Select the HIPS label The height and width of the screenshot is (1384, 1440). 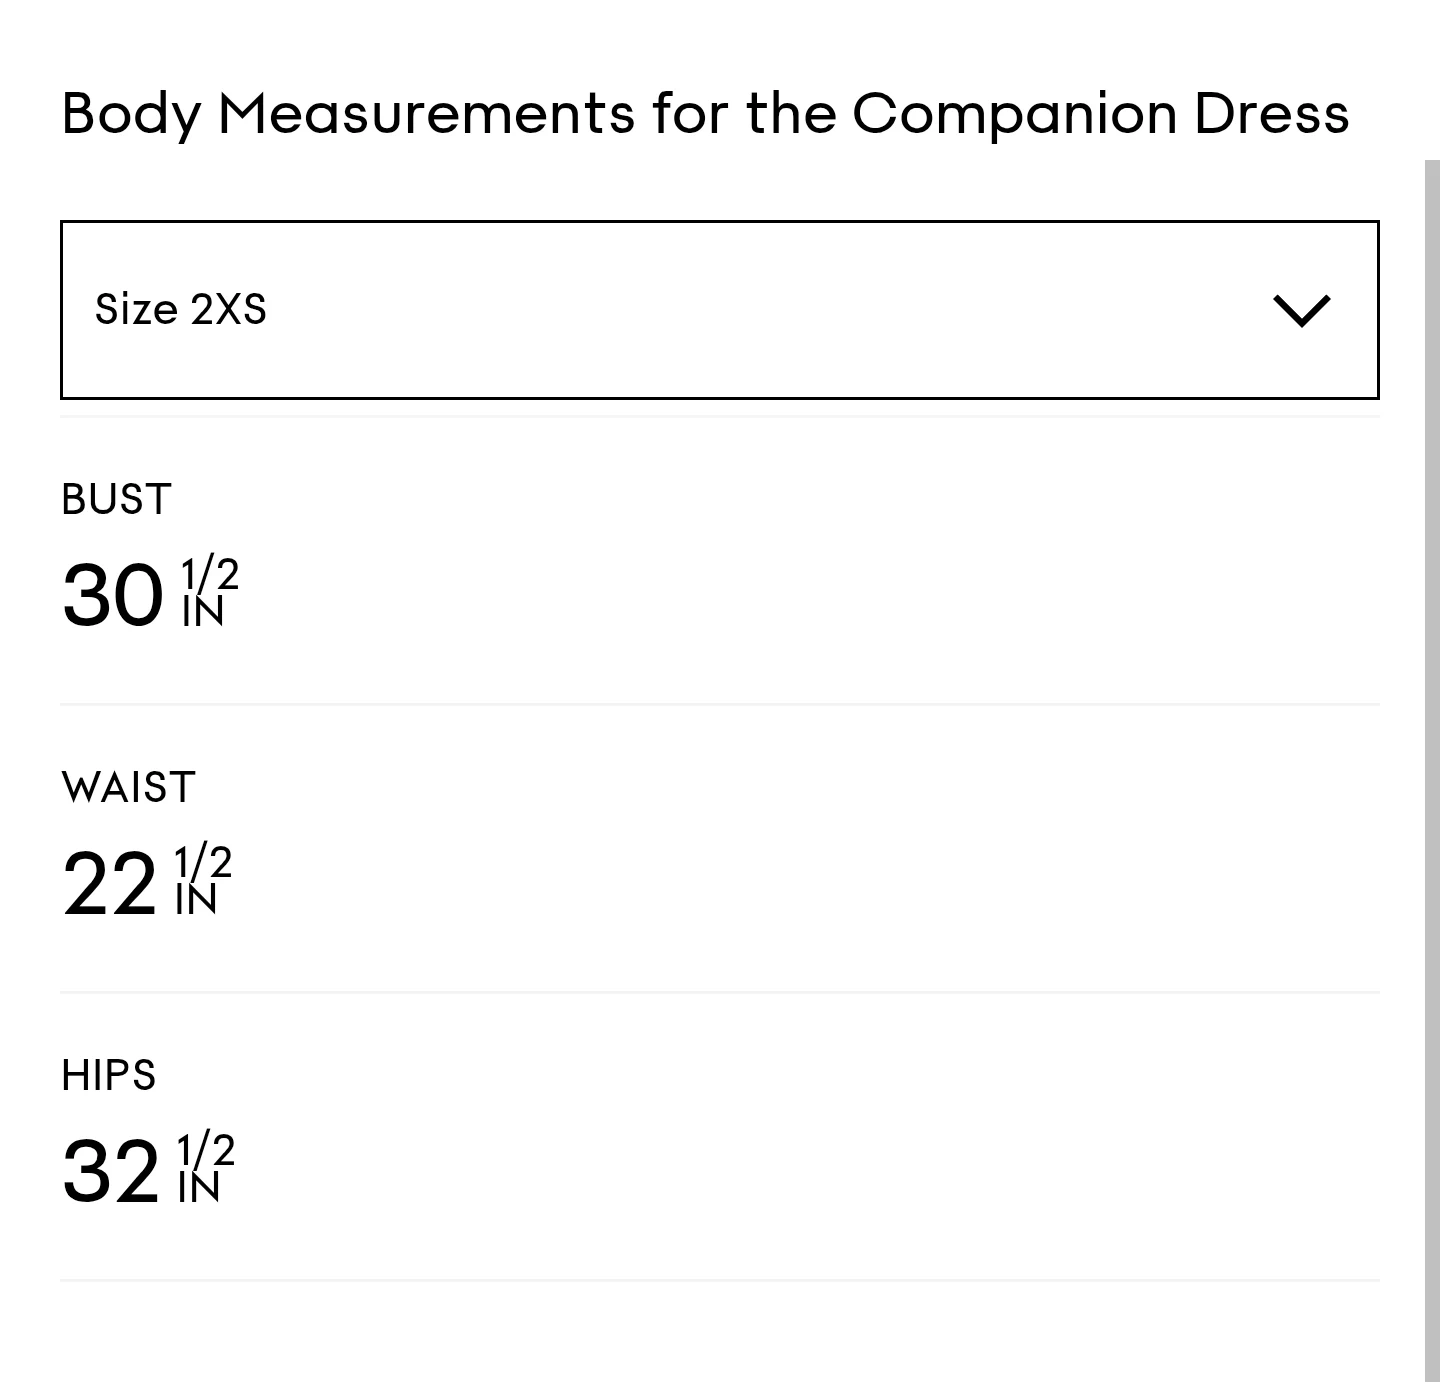coord(108,1076)
